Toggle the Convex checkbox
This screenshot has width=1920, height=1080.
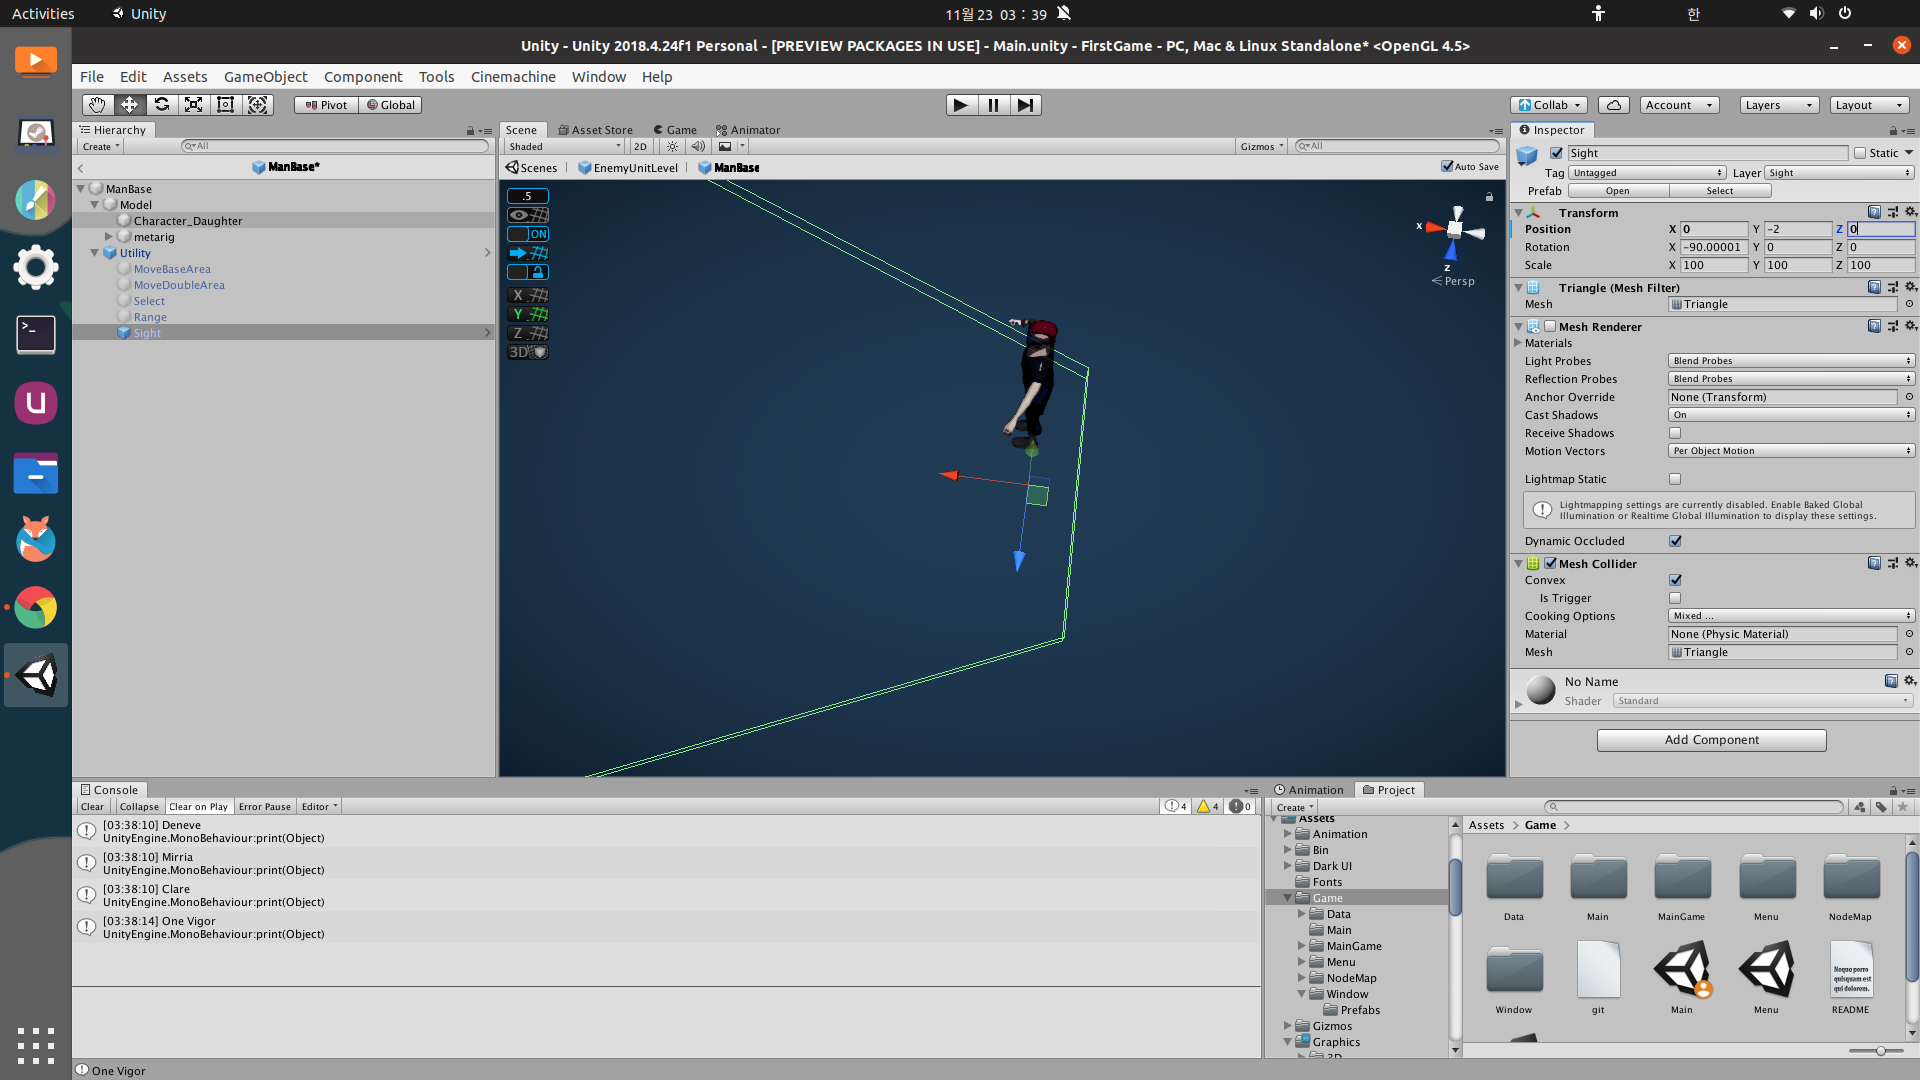click(1675, 580)
